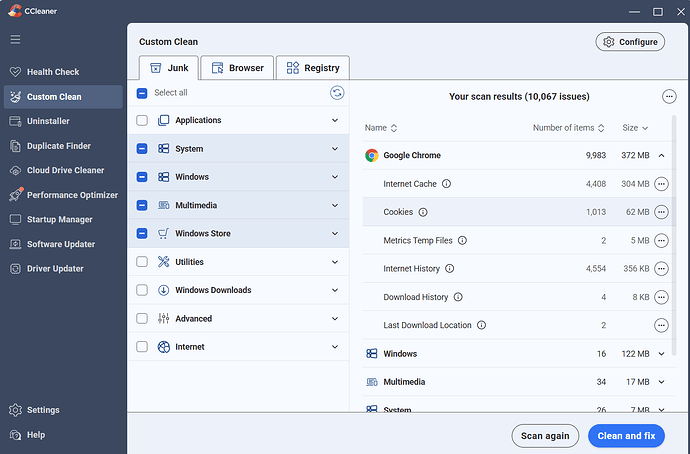Expand the Advanced chevron
Screen dimensions: 690x454
335,319
